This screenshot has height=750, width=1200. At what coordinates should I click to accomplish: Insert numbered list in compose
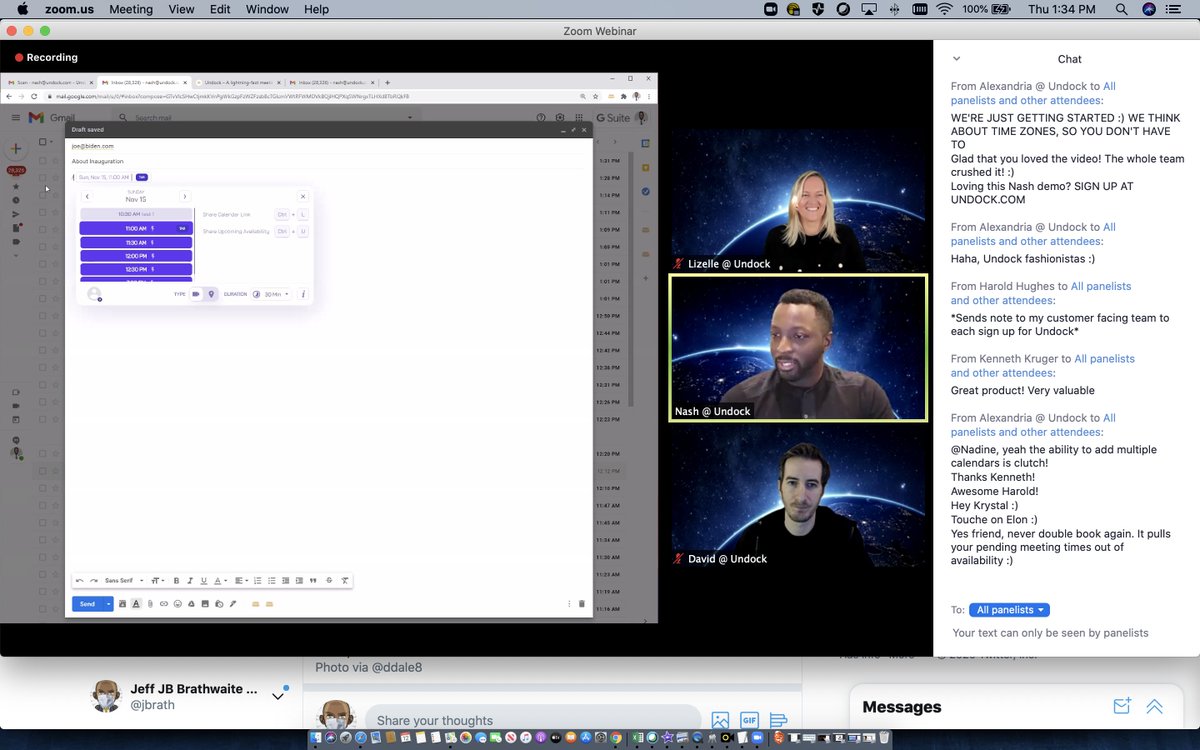tap(257, 581)
